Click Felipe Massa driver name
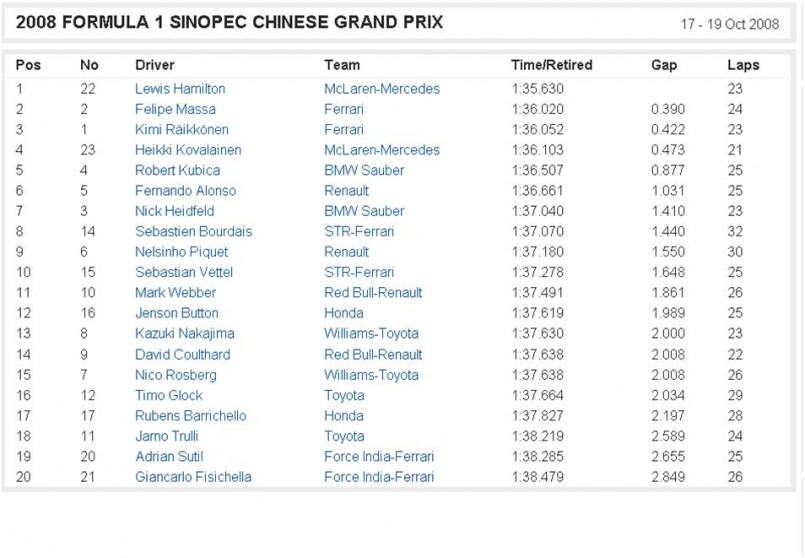The height and width of the screenshot is (558, 805). 175,109
